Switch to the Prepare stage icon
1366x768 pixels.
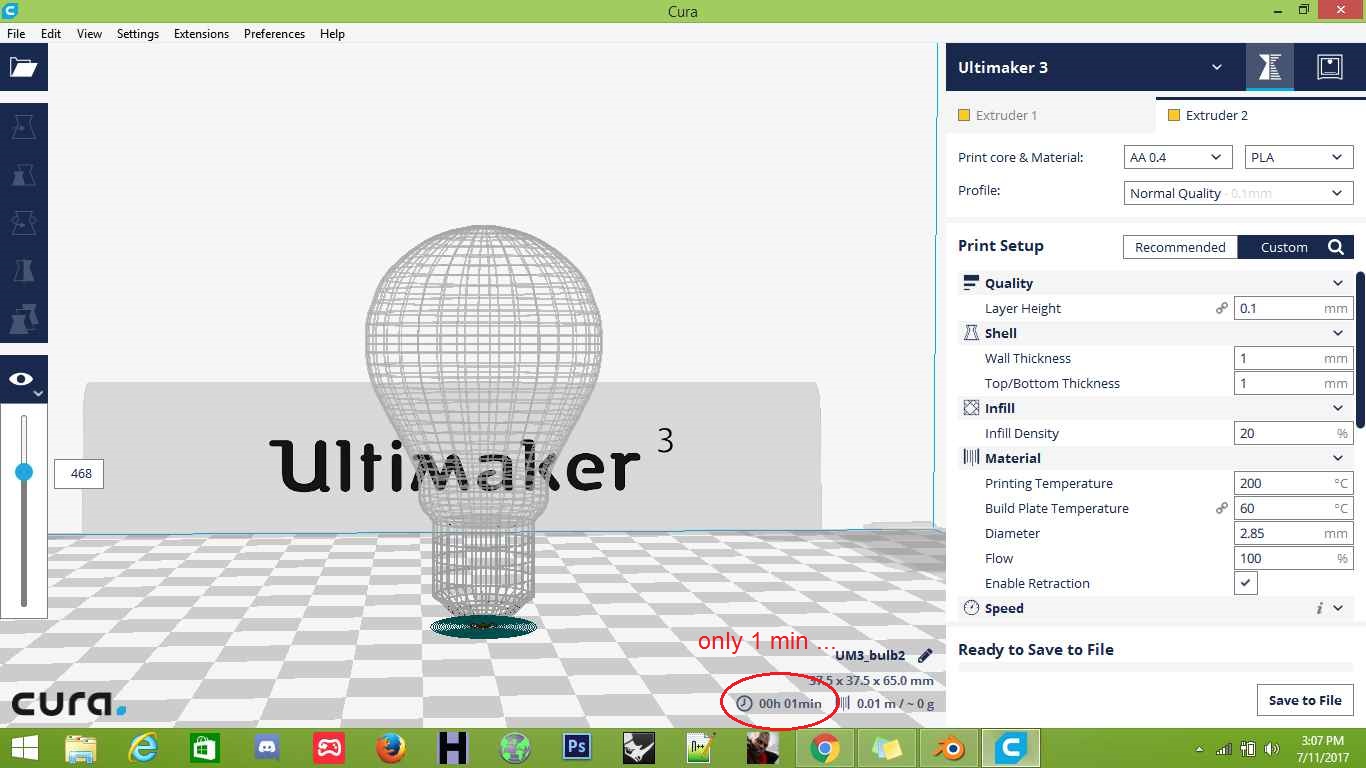pyautogui.click(x=1270, y=68)
